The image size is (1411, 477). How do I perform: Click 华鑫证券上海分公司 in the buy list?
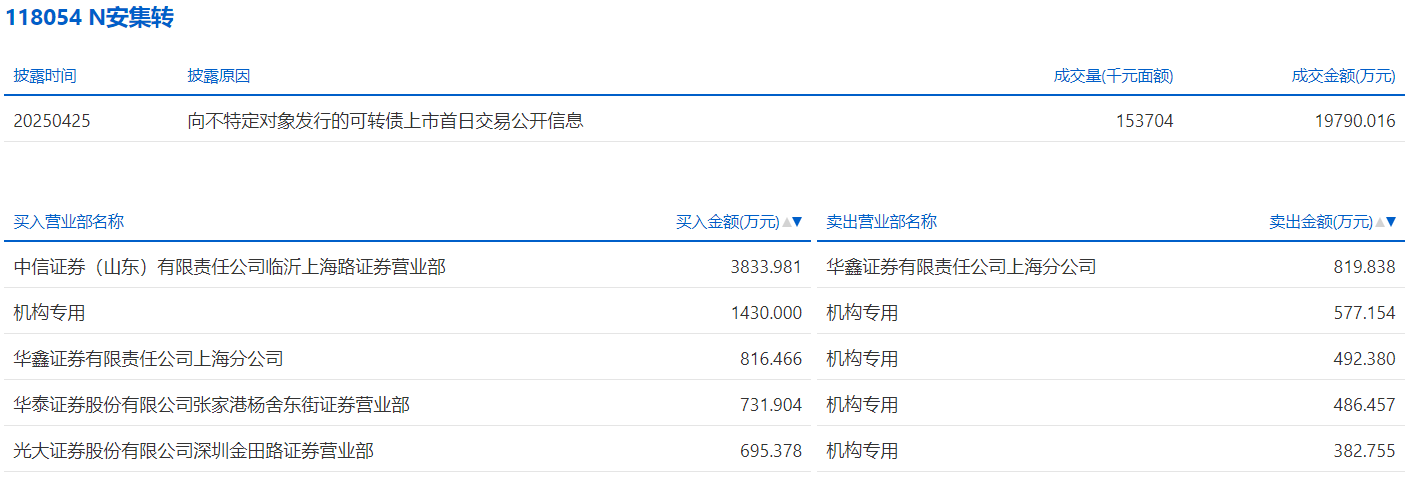coord(149,359)
